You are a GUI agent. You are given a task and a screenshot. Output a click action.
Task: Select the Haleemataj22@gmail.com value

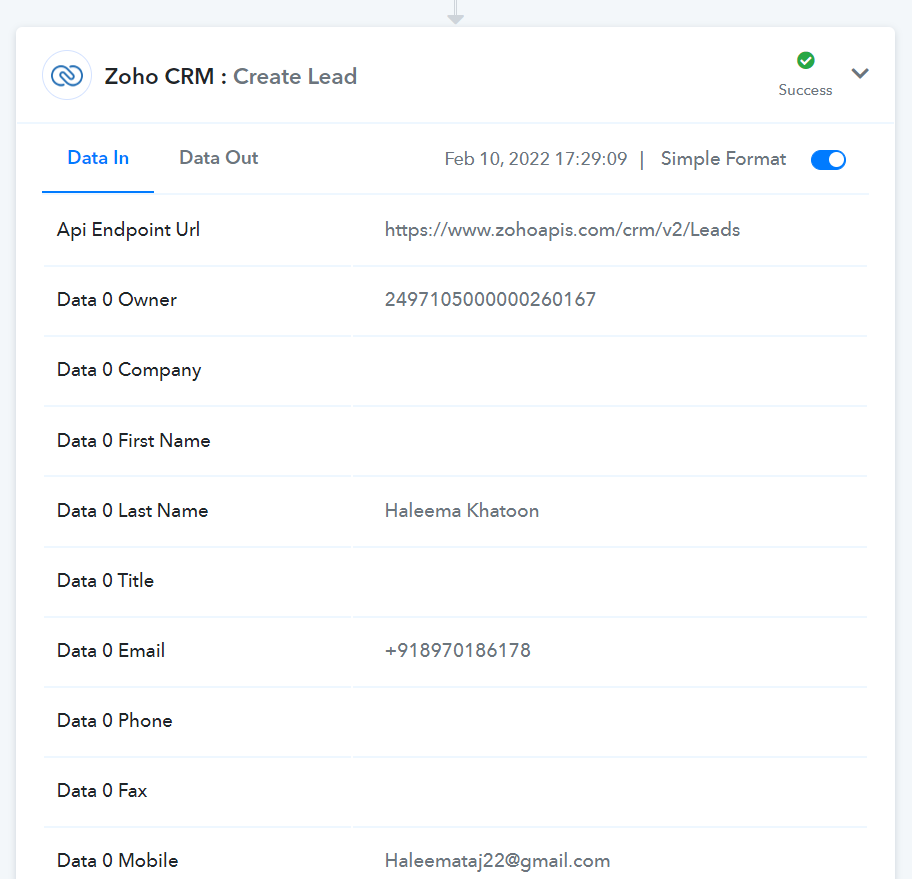pyautogui.click(x=497, y=861)
